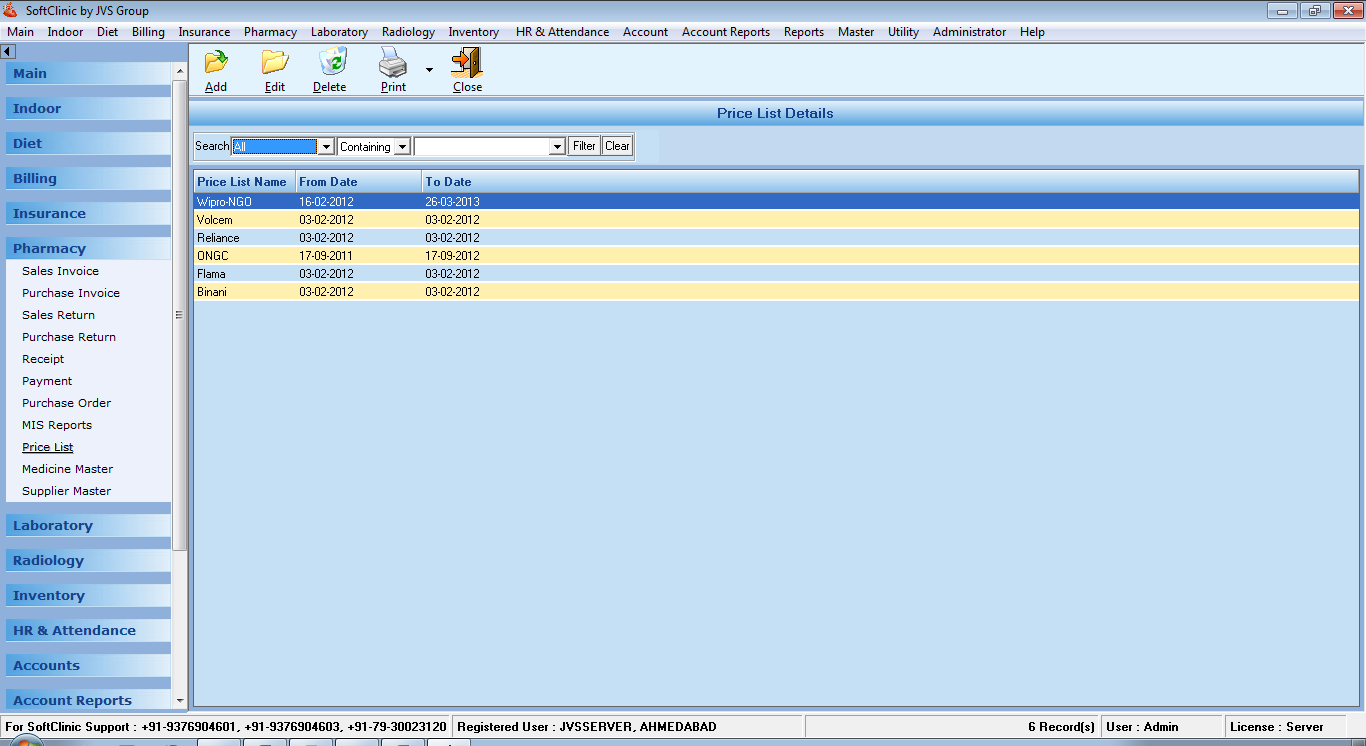
Task: Click the SoftClinic app icon in title bar
Action: tap(11, 11)
